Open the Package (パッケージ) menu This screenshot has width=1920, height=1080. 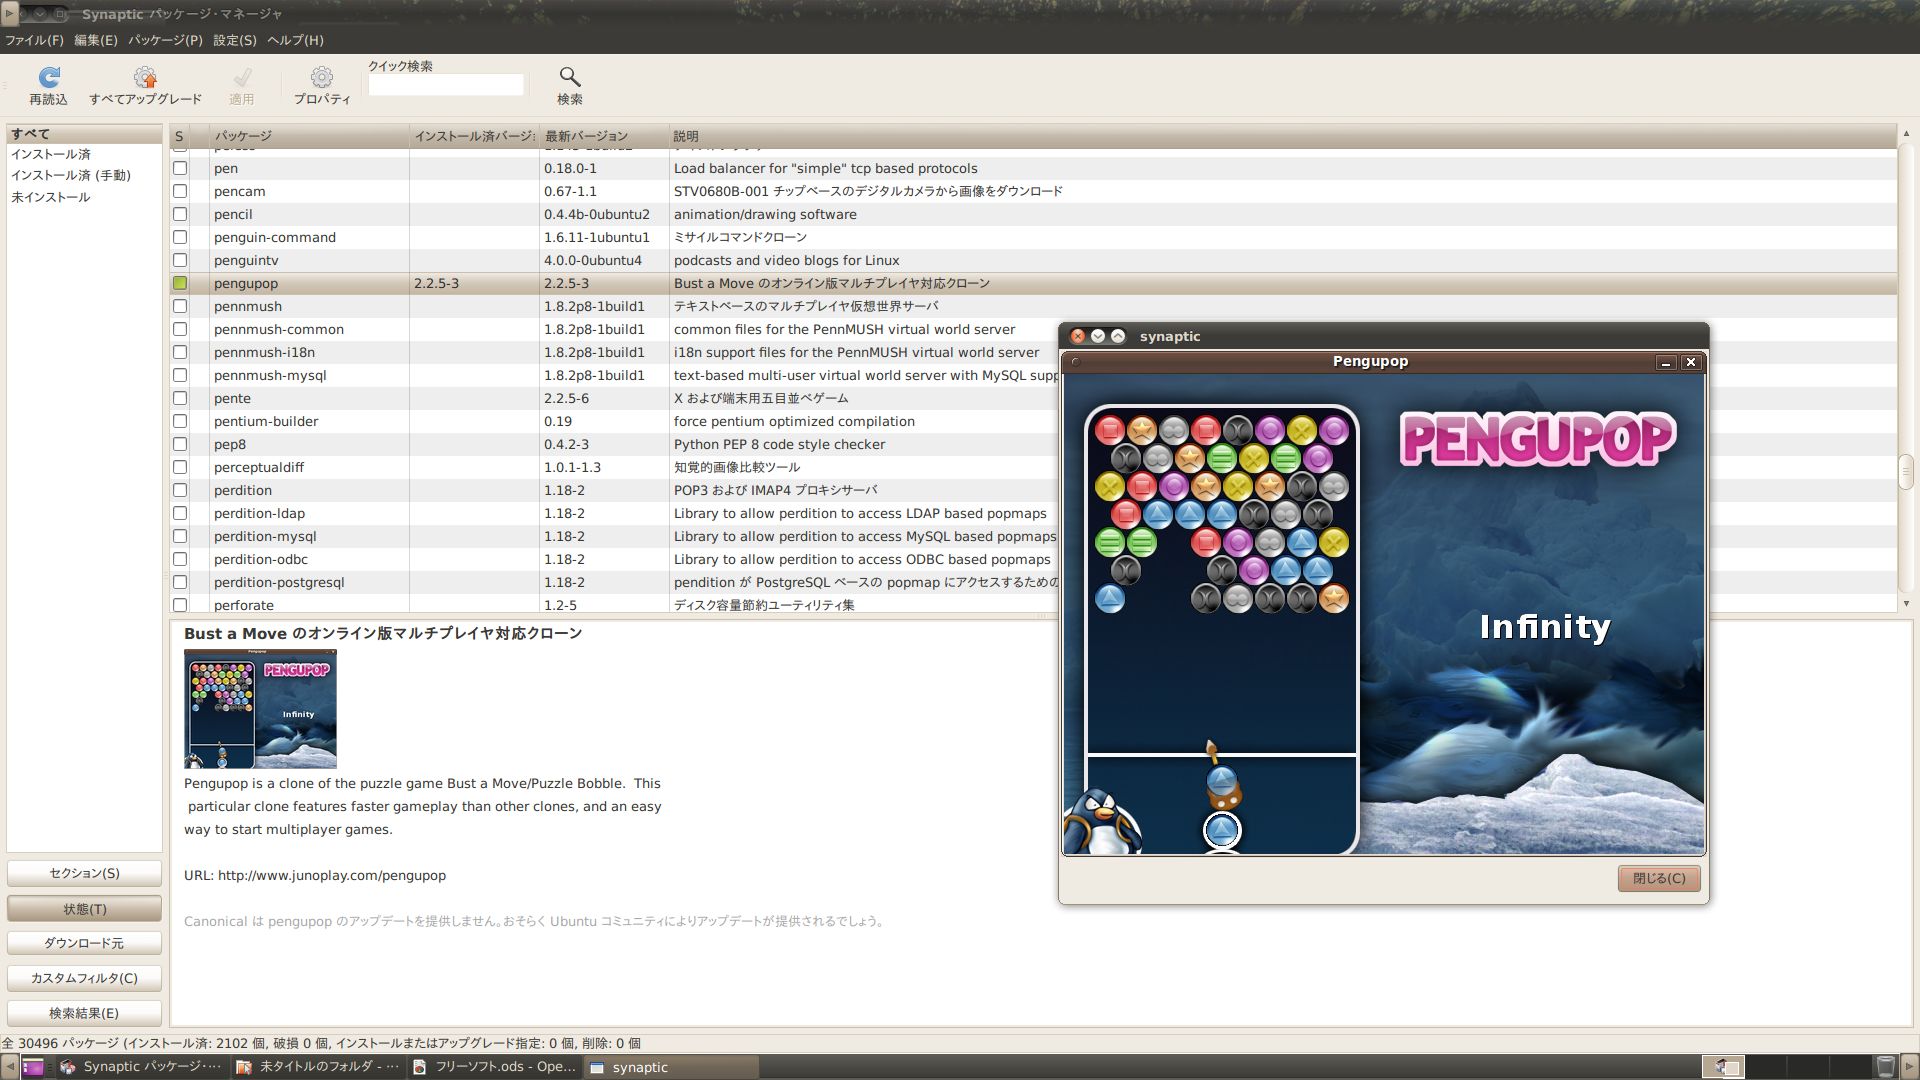coord(165,40)
